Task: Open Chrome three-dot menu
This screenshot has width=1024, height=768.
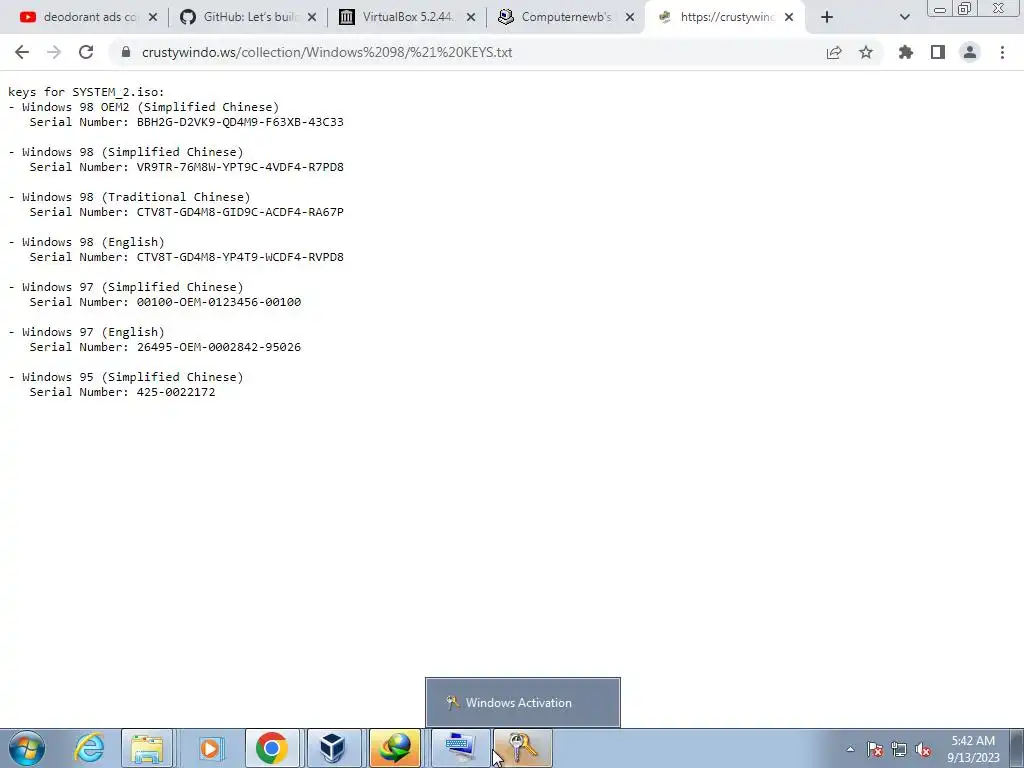Action: pos(1002,52)
